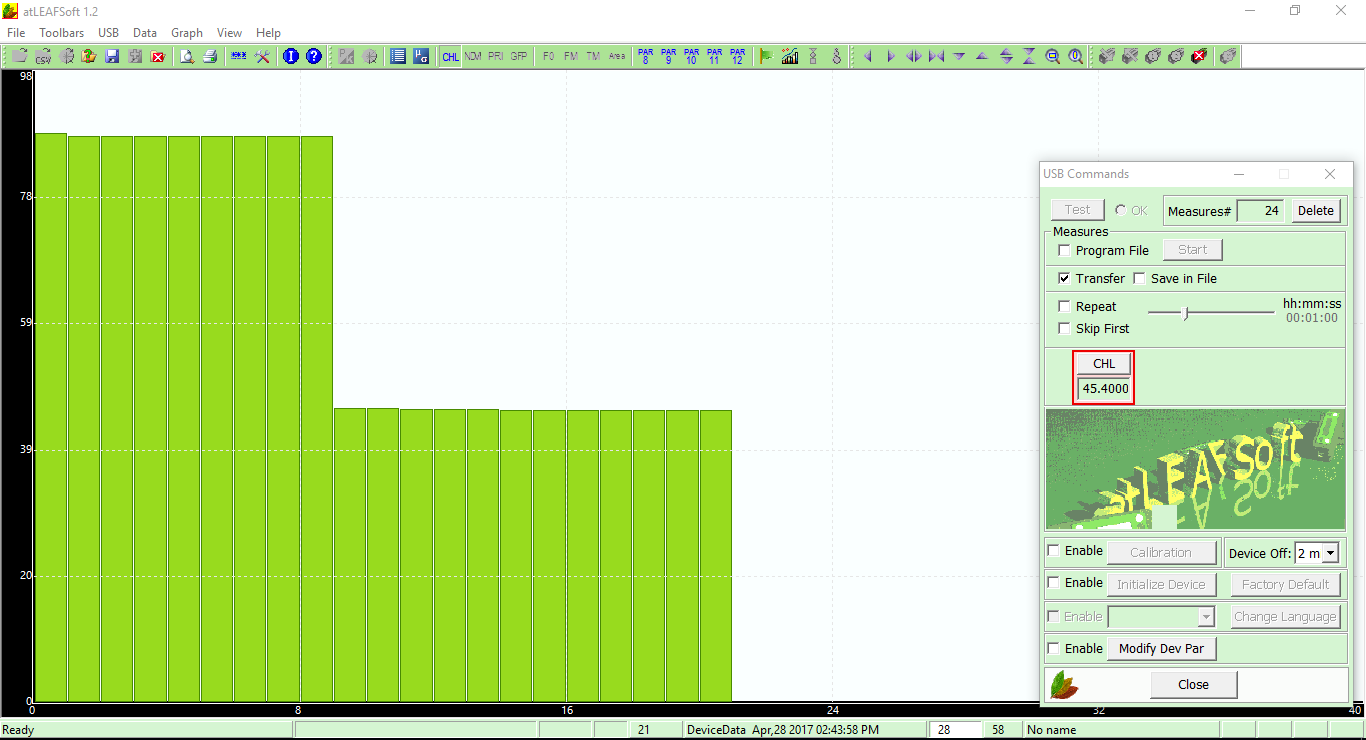Enable the Repeat checkbox
Screen dimensions: 1366x740
tap(1064, 307)
